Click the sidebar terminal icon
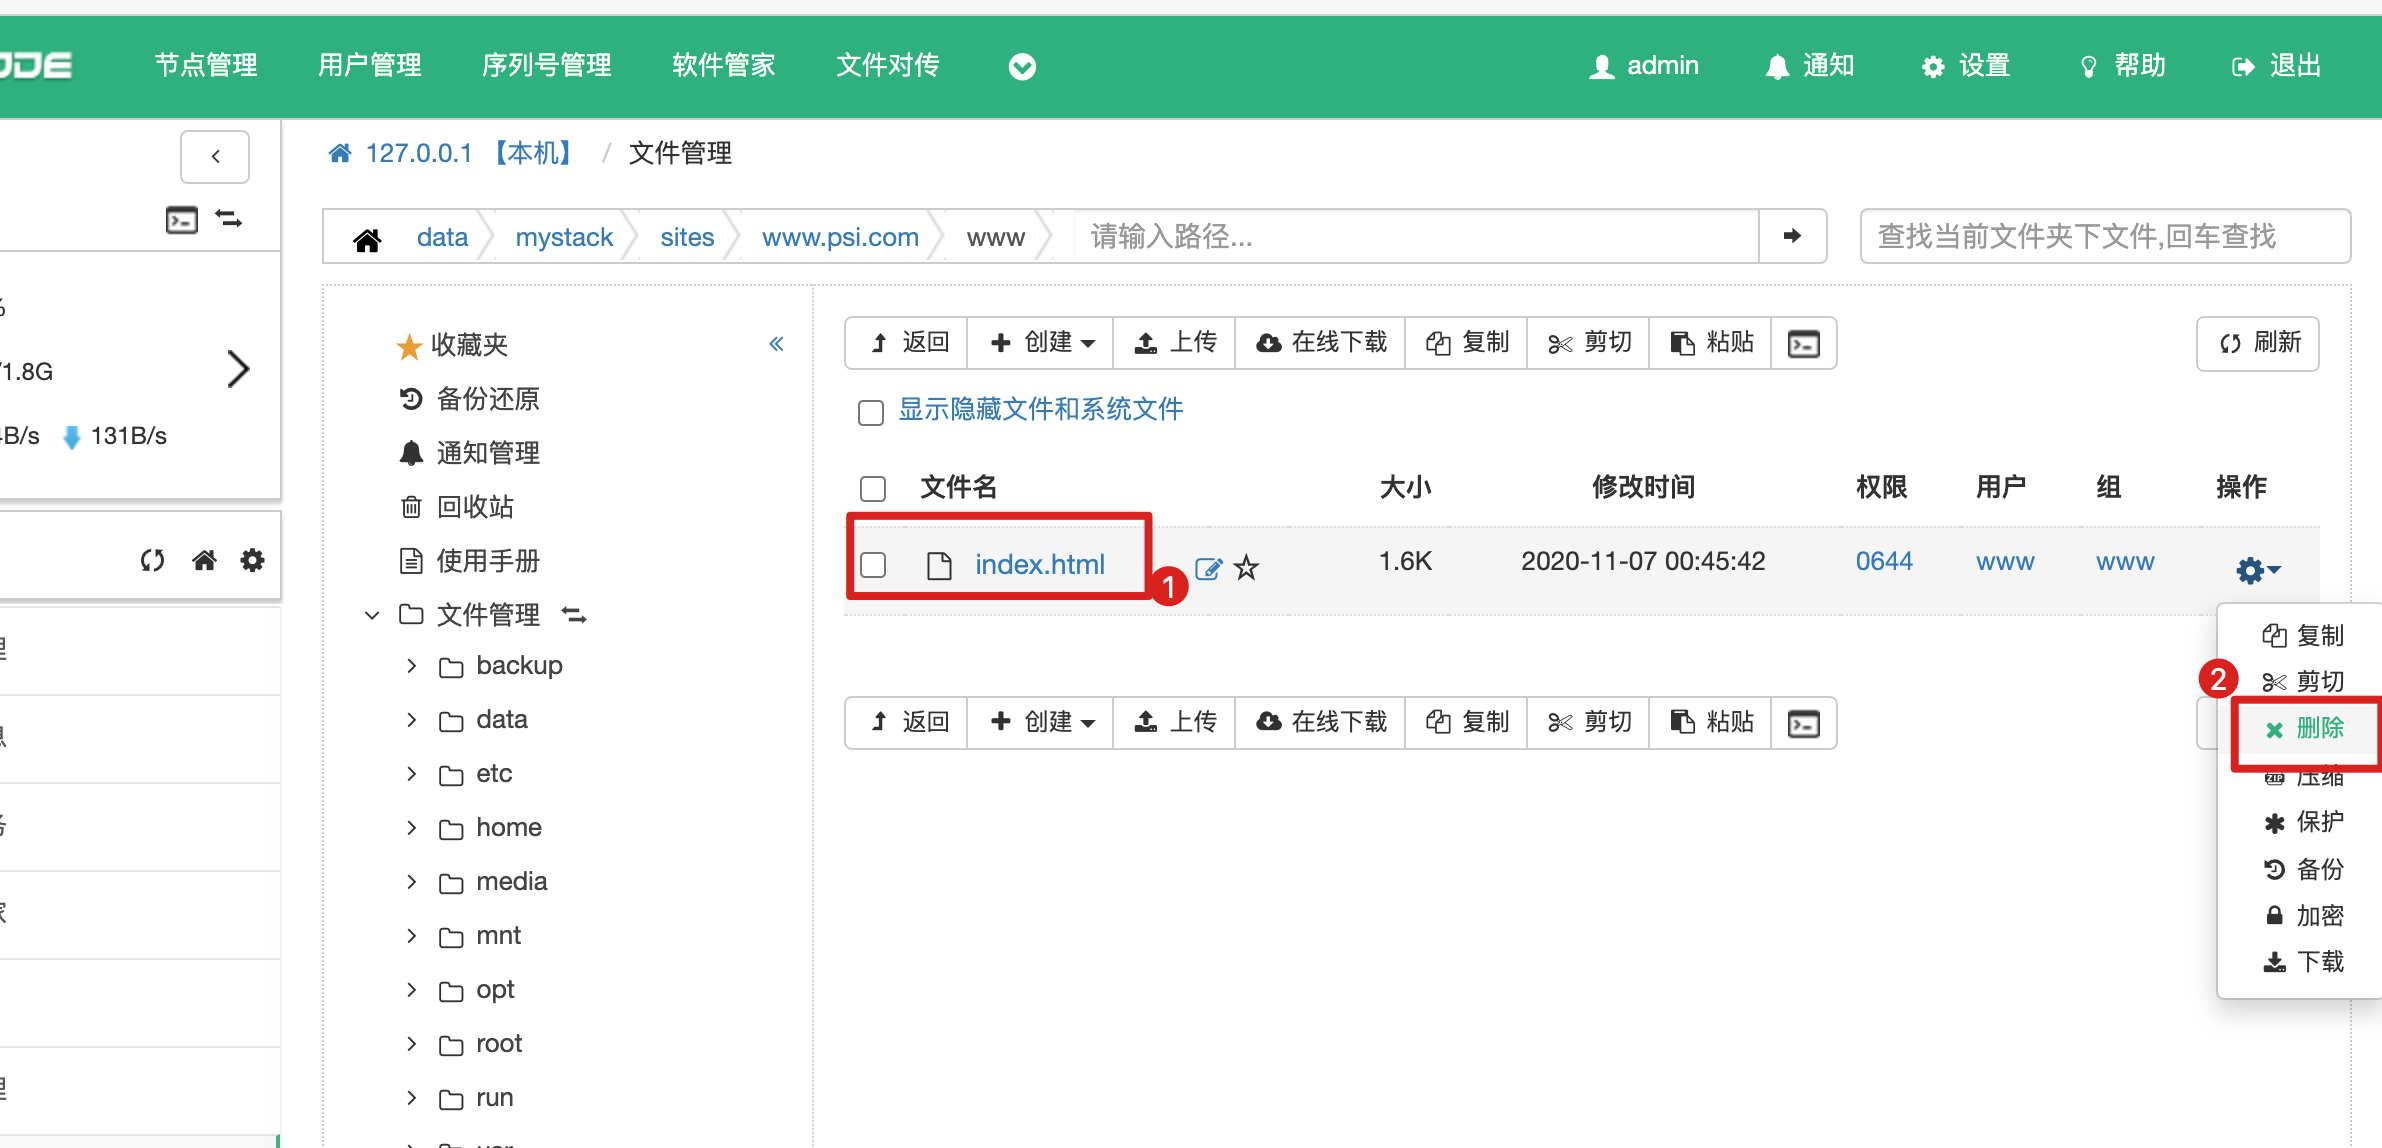Image resolution: width=2382 pixels, height=1148 pixels. point(181,220)
